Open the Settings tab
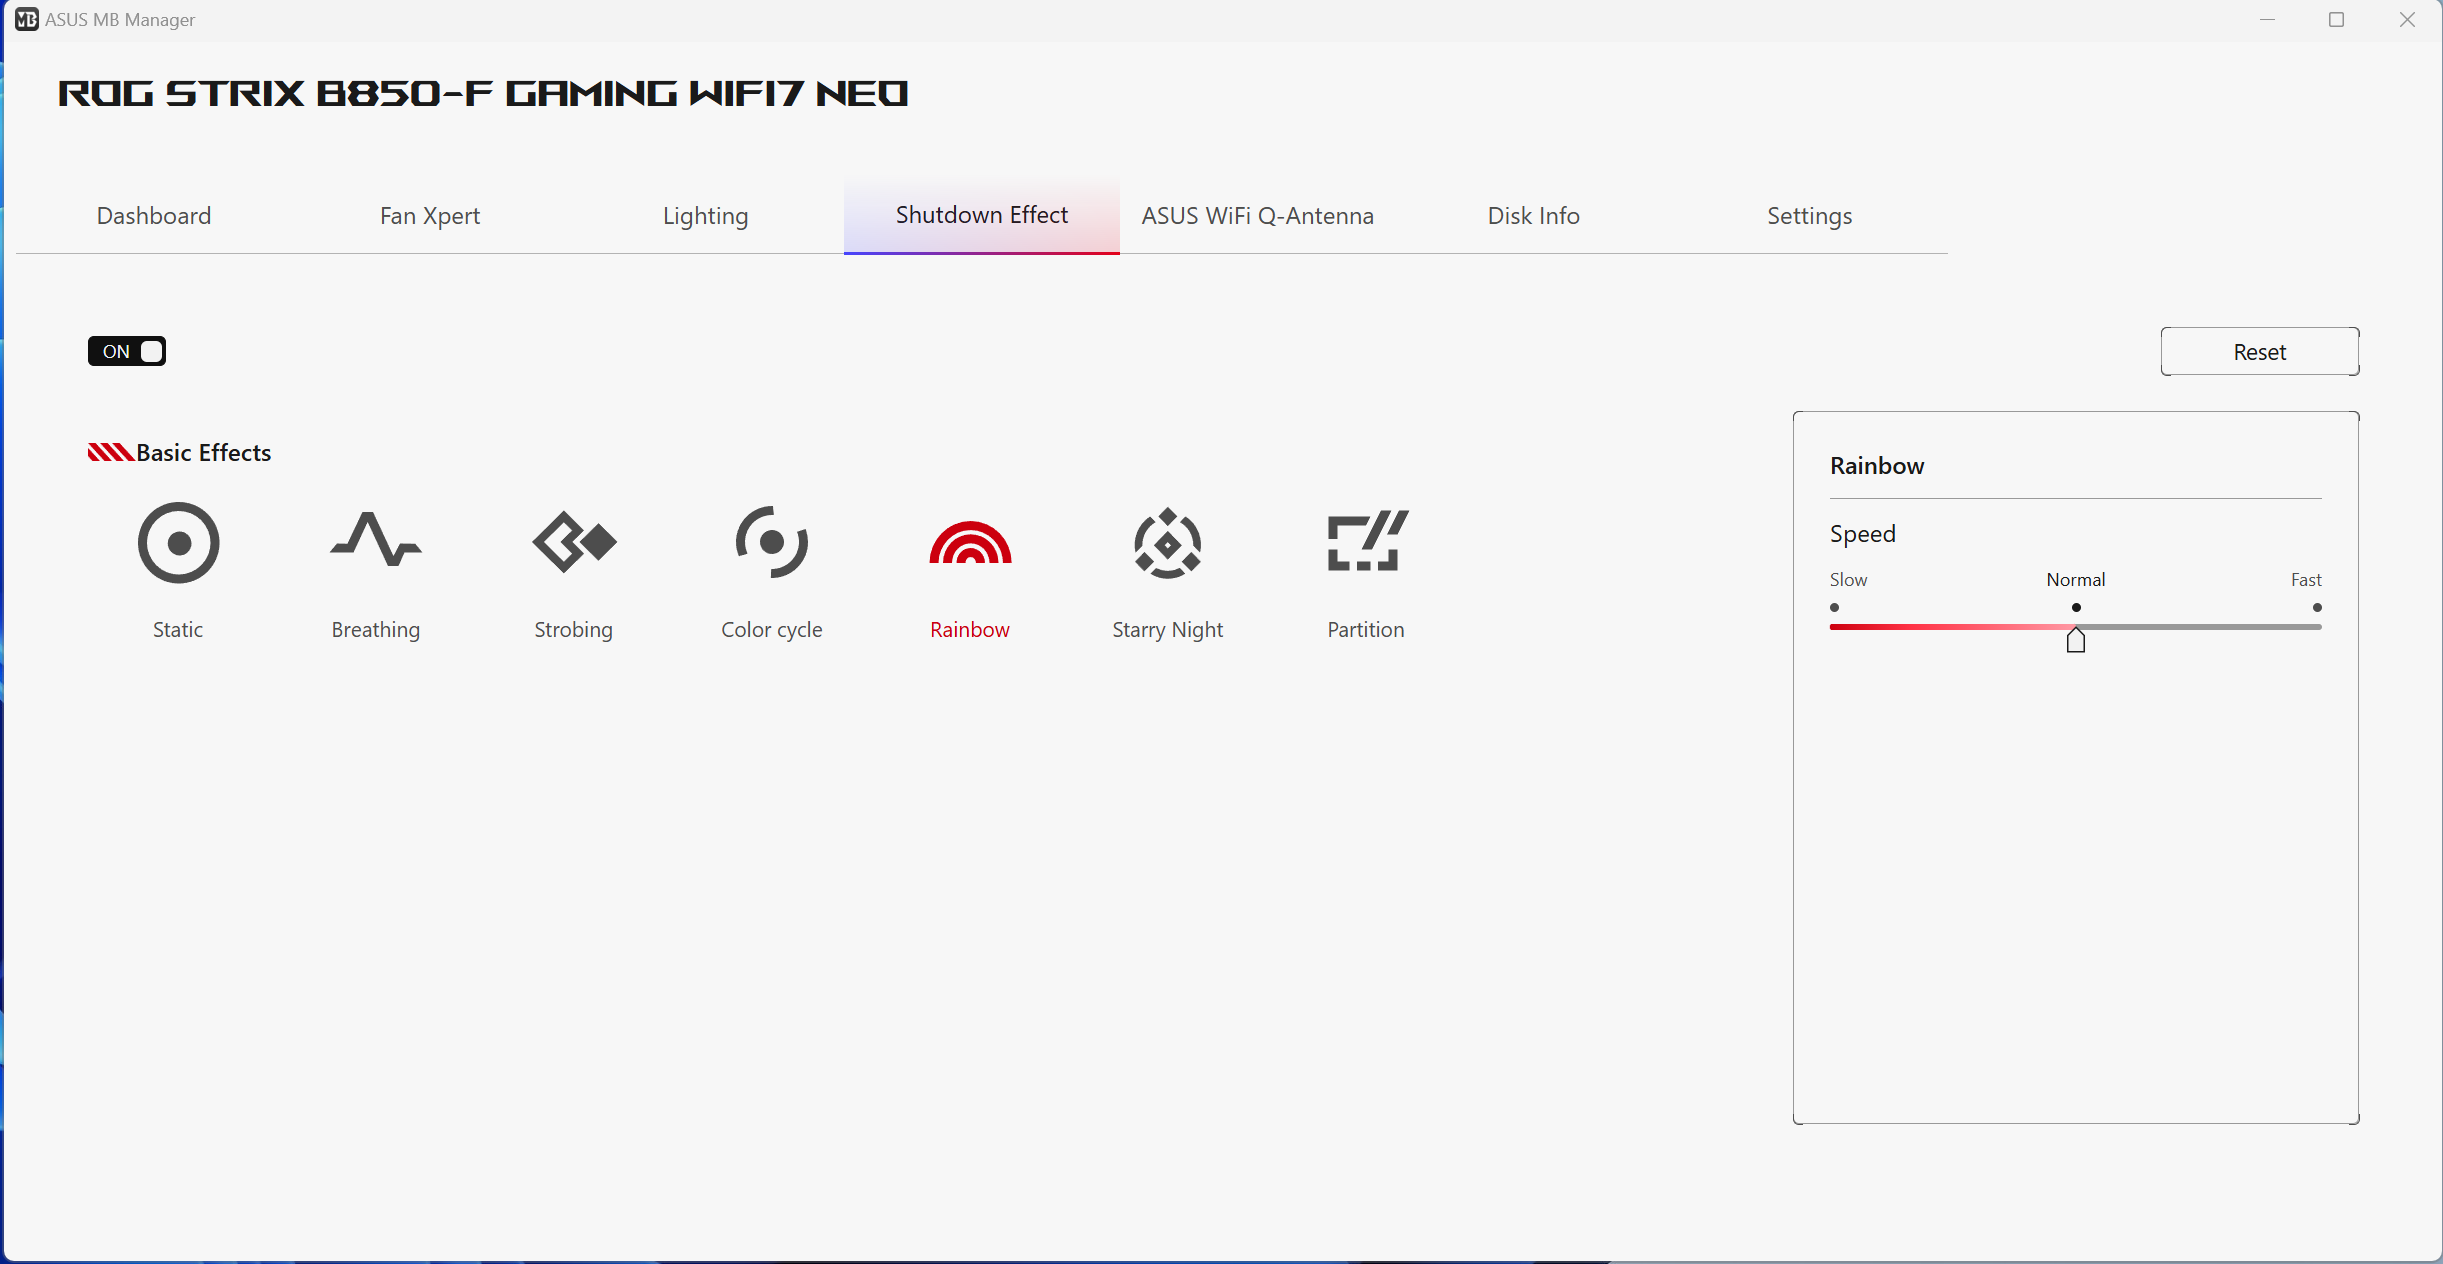The width and height of the screenshot is (2443, 1264). coord(1810,216)
